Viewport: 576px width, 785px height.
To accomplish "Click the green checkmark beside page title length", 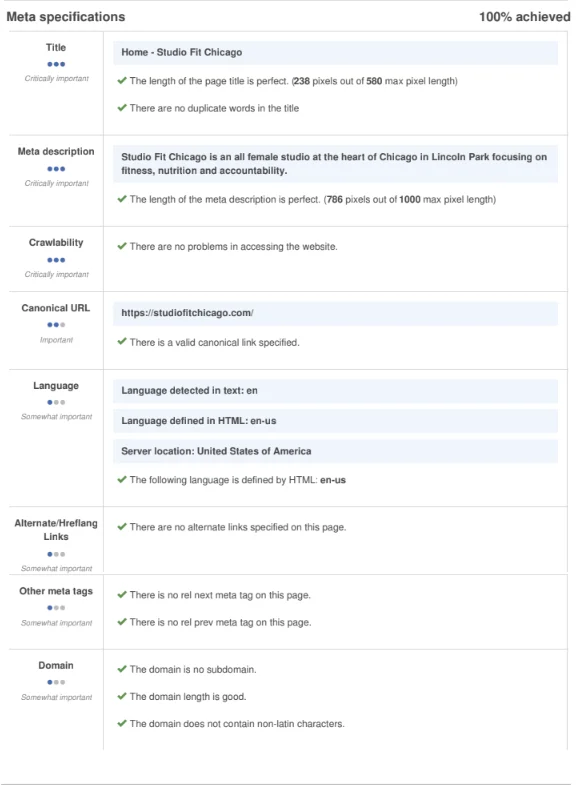I will [x=122, y=81].
